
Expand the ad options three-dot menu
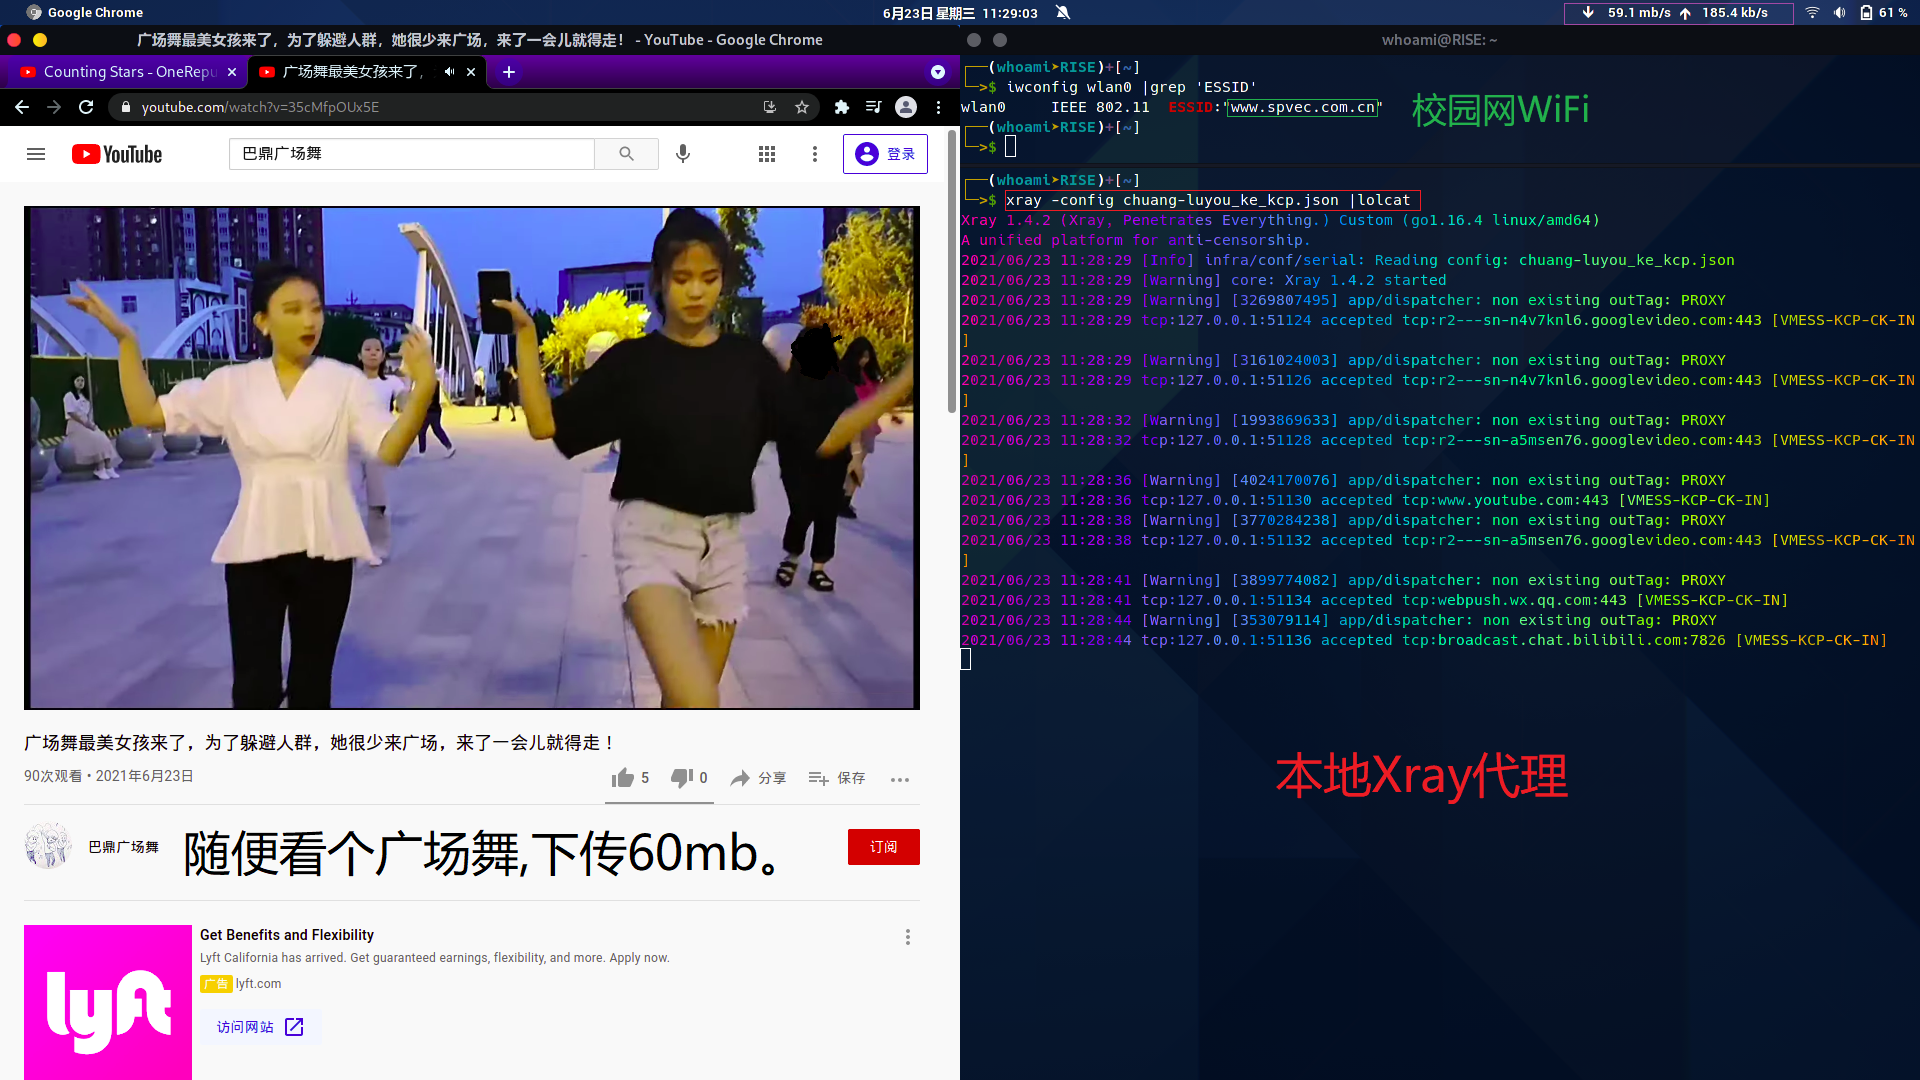[x=908, y=937]
